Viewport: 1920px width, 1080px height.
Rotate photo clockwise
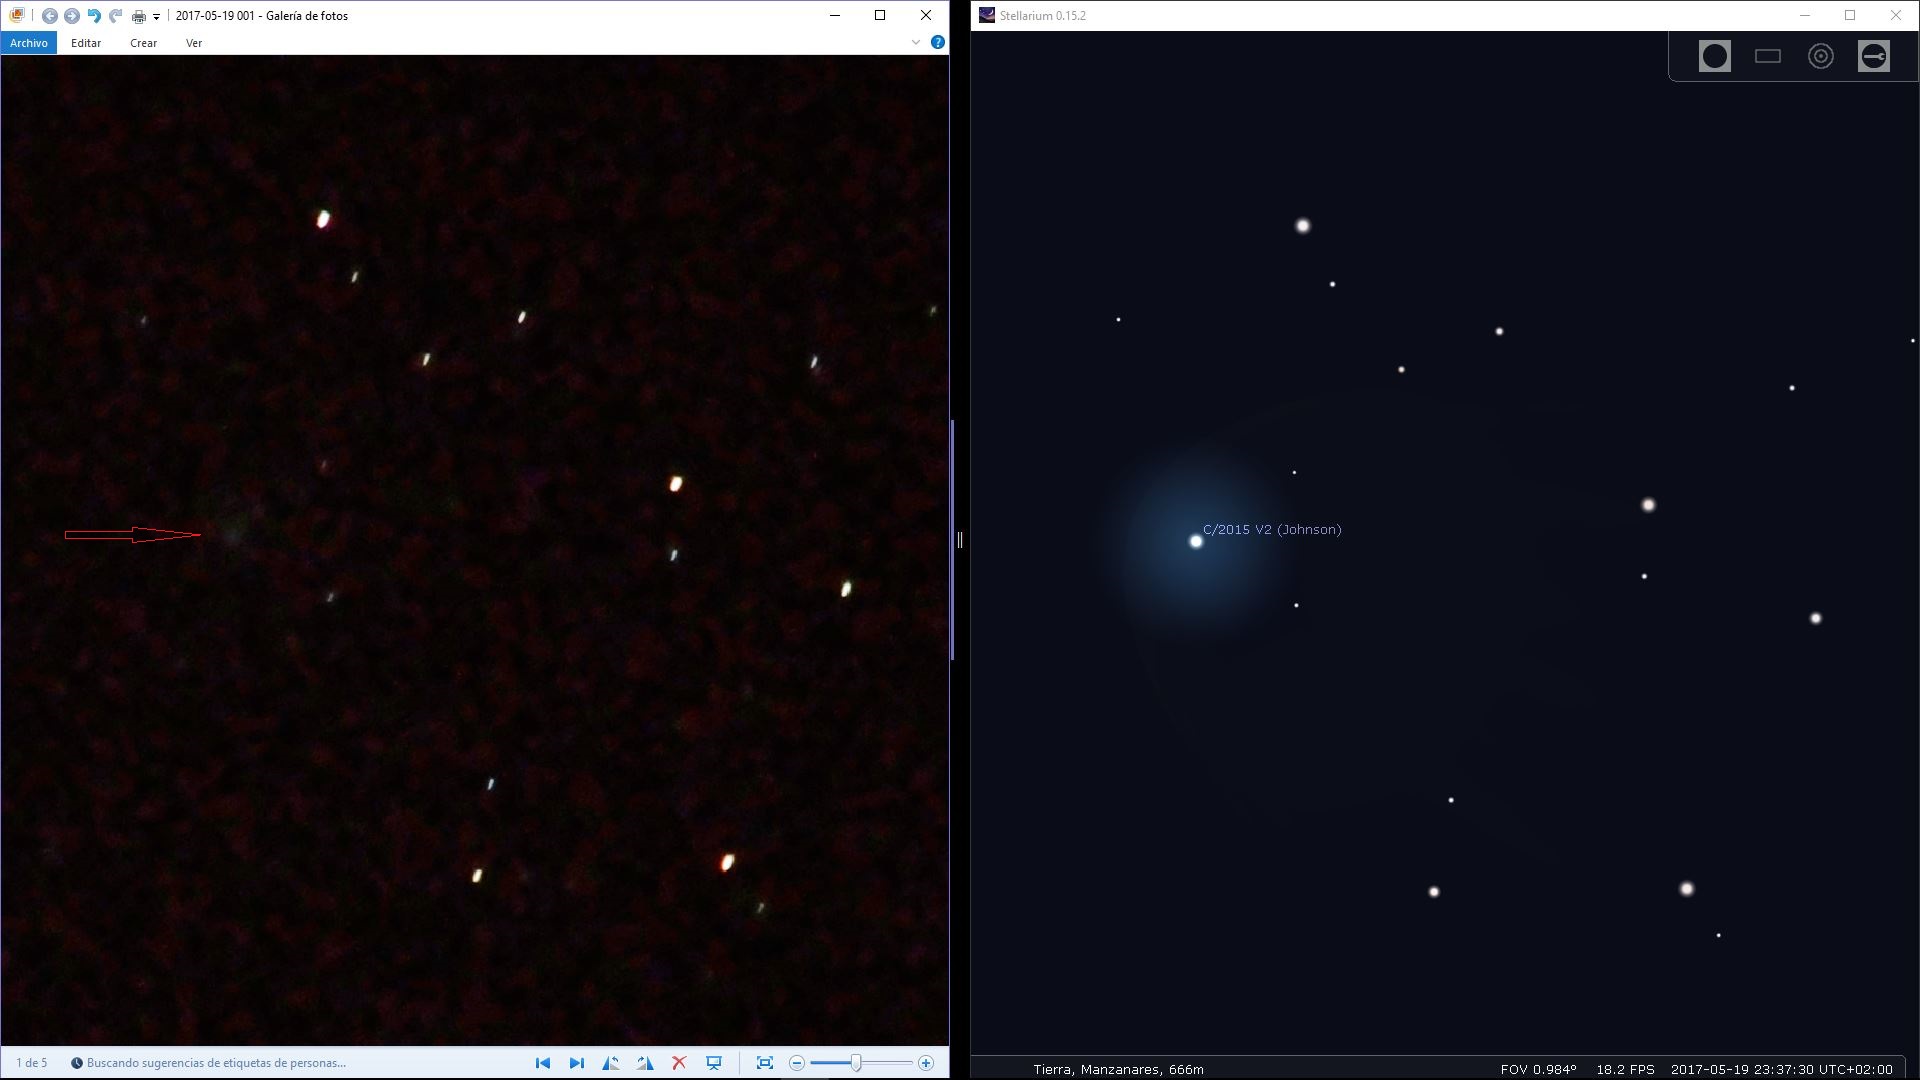click(645, 1063)
